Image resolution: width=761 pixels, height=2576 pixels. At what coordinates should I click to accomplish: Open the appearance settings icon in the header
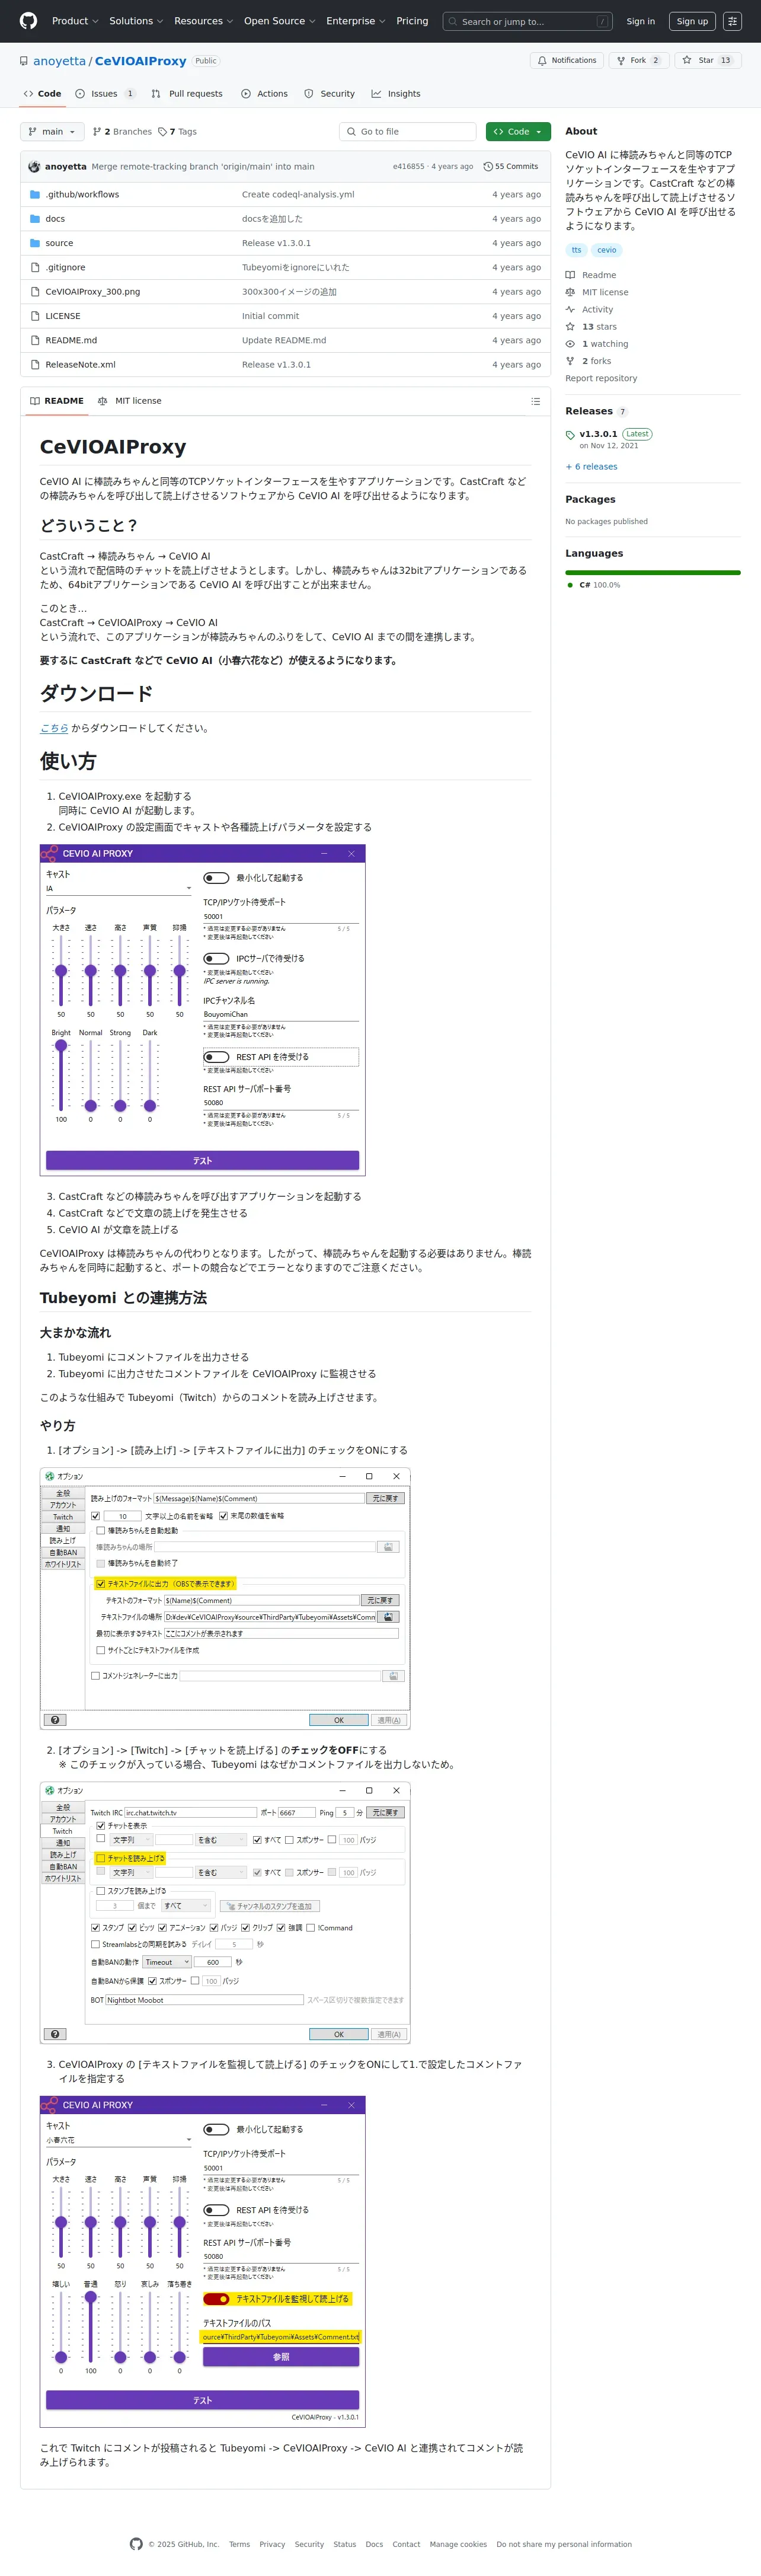(732, 21)
